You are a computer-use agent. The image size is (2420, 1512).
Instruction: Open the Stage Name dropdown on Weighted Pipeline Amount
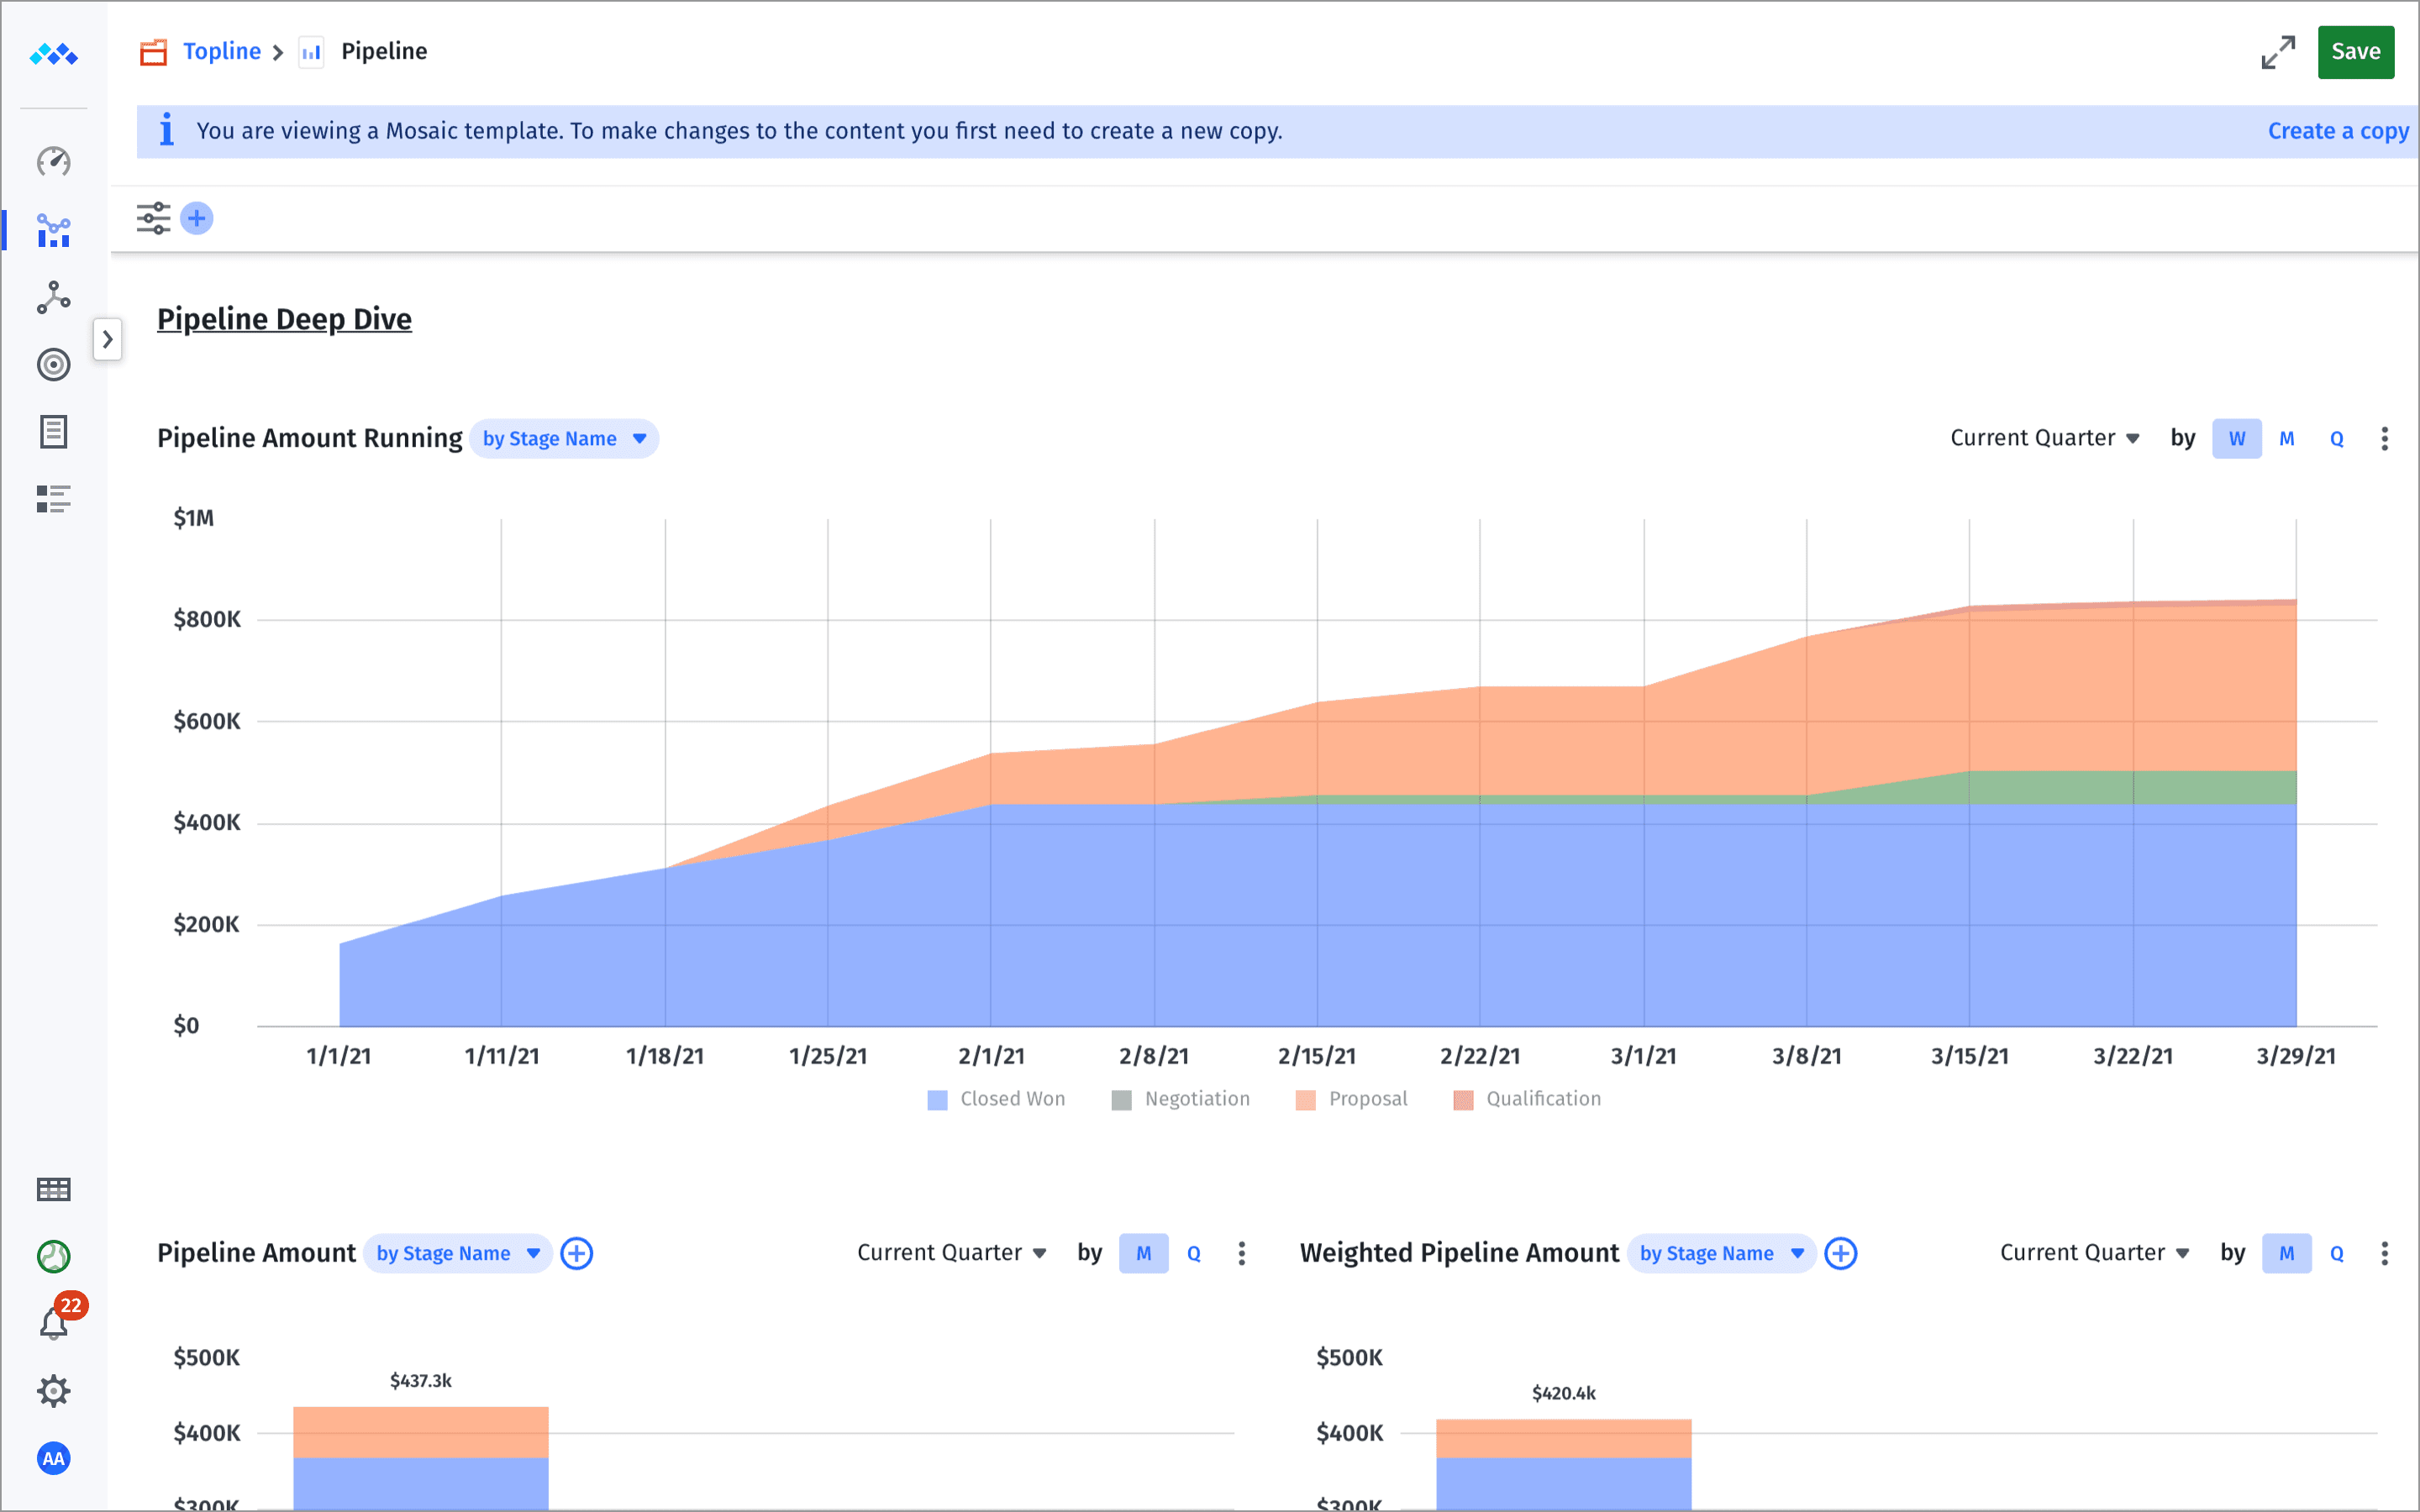1720,1253
